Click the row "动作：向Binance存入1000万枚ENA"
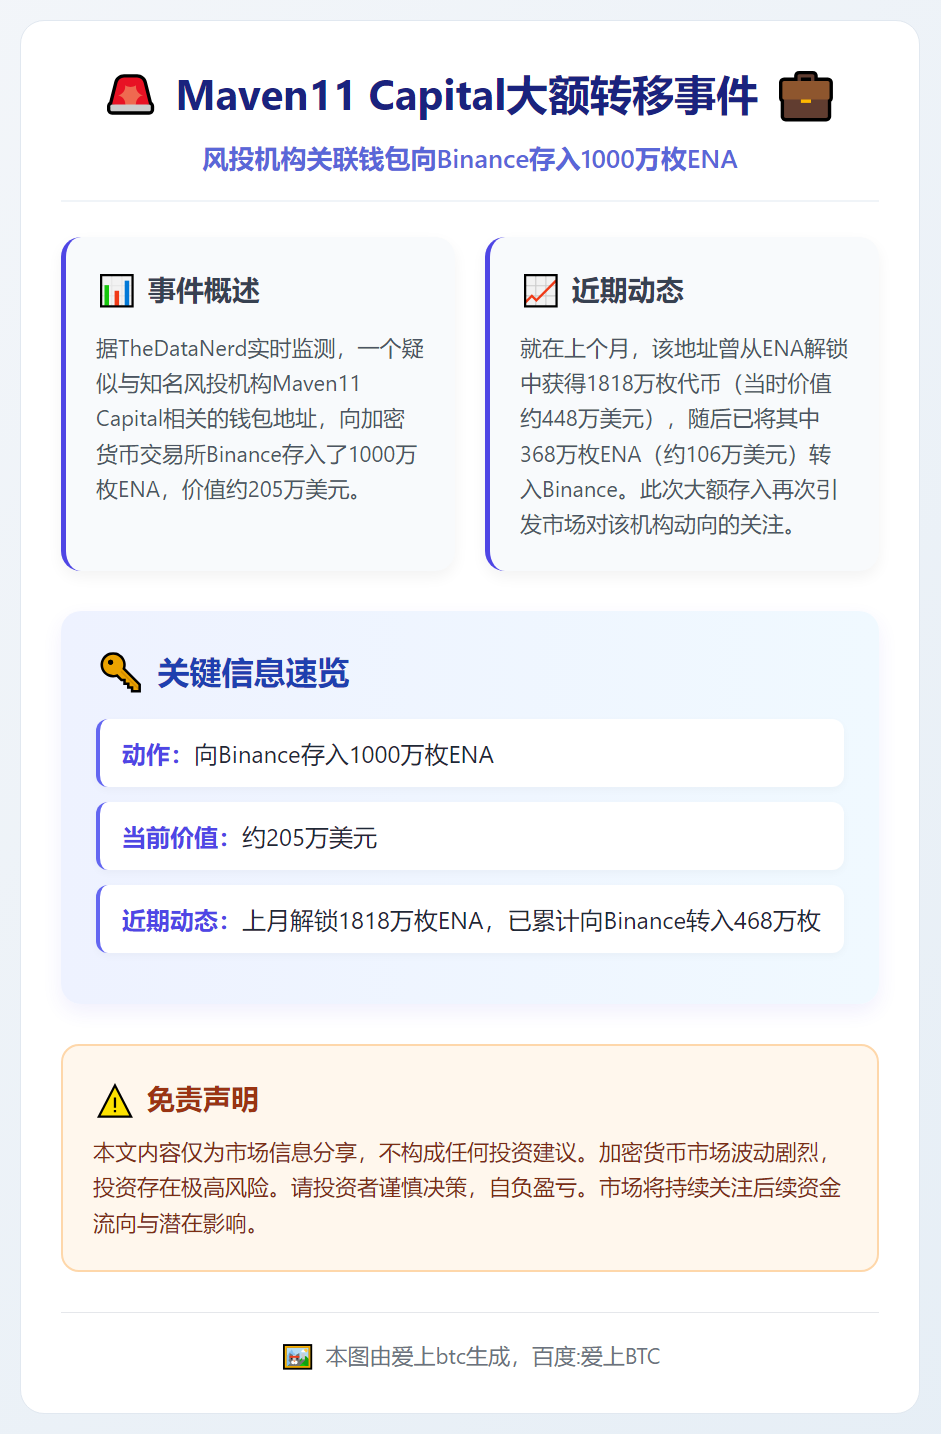 click(x=470, y=754)
